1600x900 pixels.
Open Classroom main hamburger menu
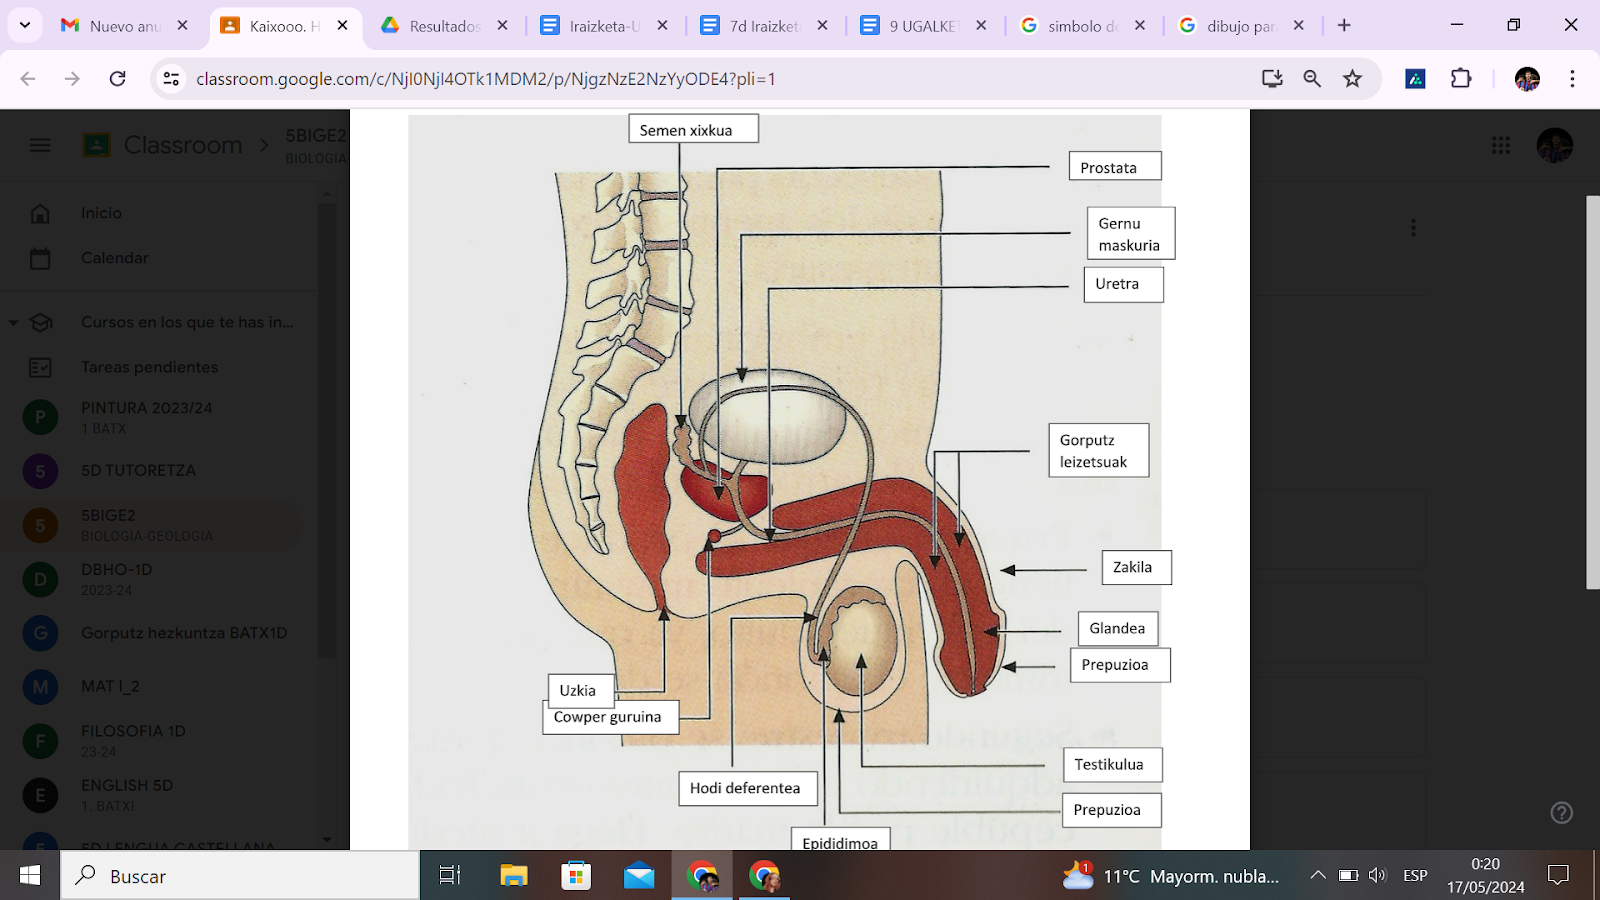point(40,145)
